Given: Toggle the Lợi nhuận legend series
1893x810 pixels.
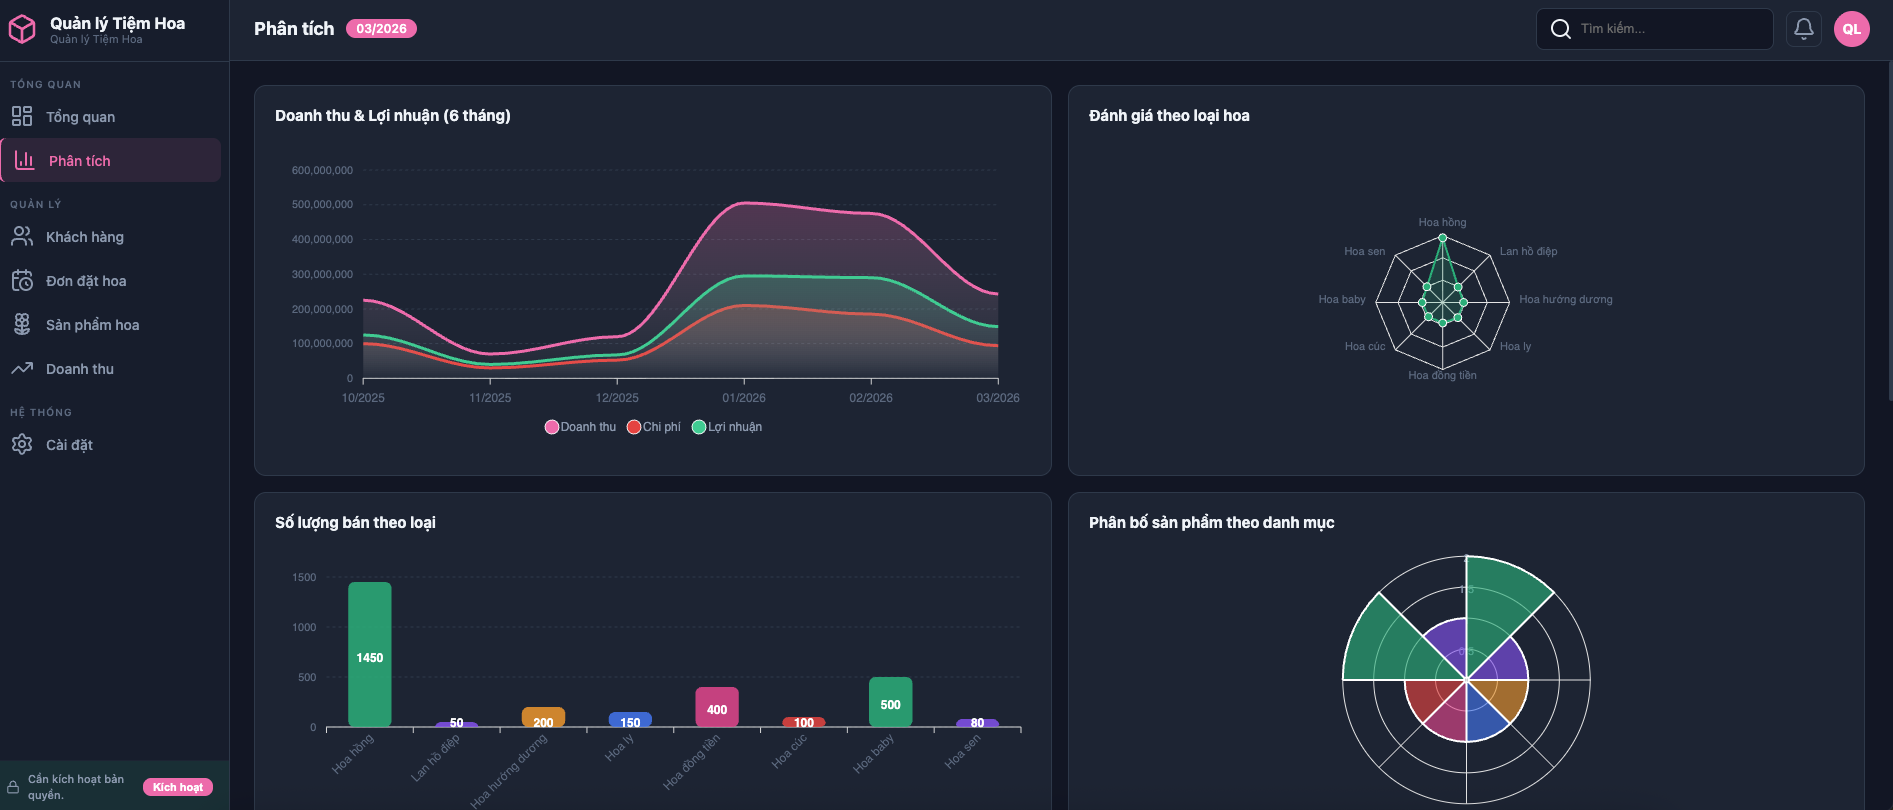Looking at the screenshot, I should pos(727,427).
